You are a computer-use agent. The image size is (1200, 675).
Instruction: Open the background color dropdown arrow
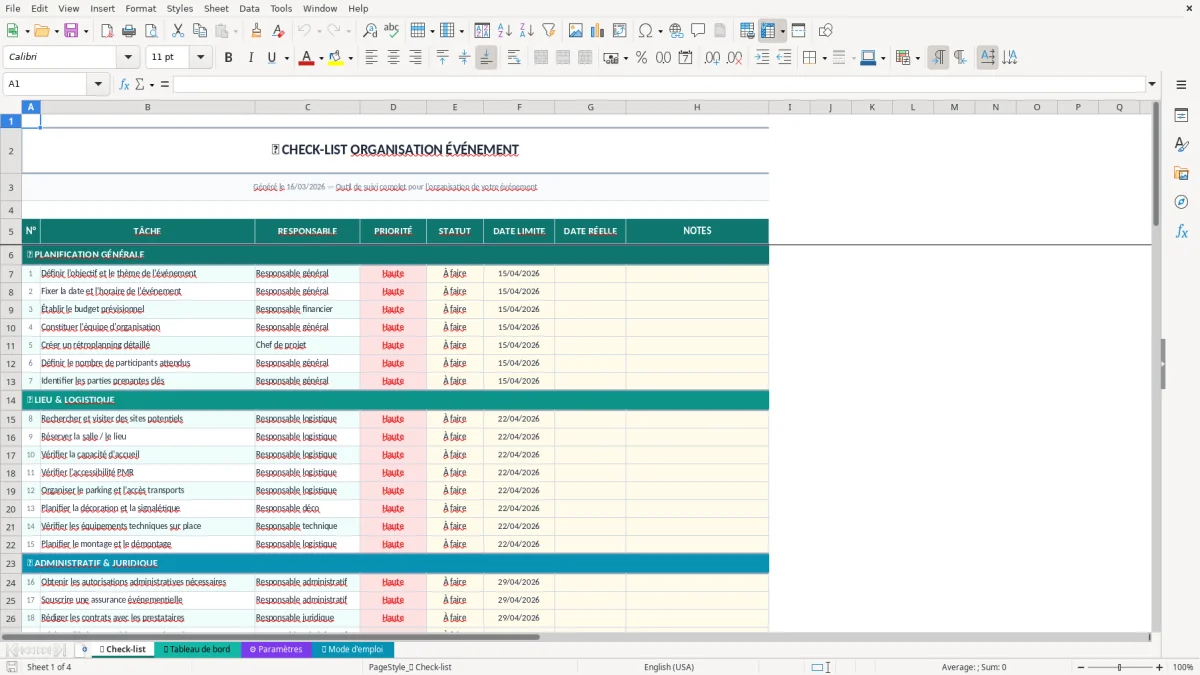[x=350, y=58]
